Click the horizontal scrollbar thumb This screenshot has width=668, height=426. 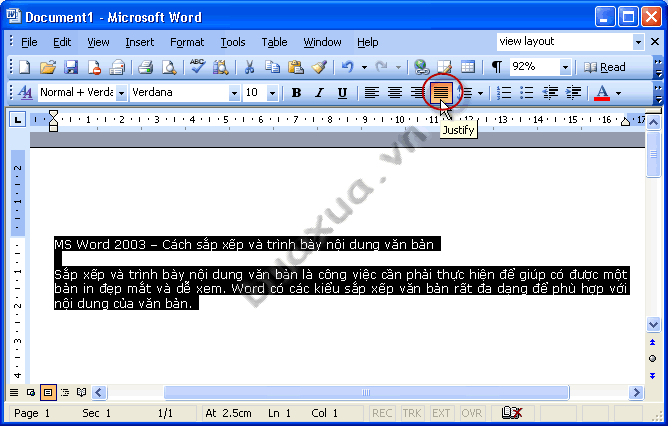pos(366,392)
